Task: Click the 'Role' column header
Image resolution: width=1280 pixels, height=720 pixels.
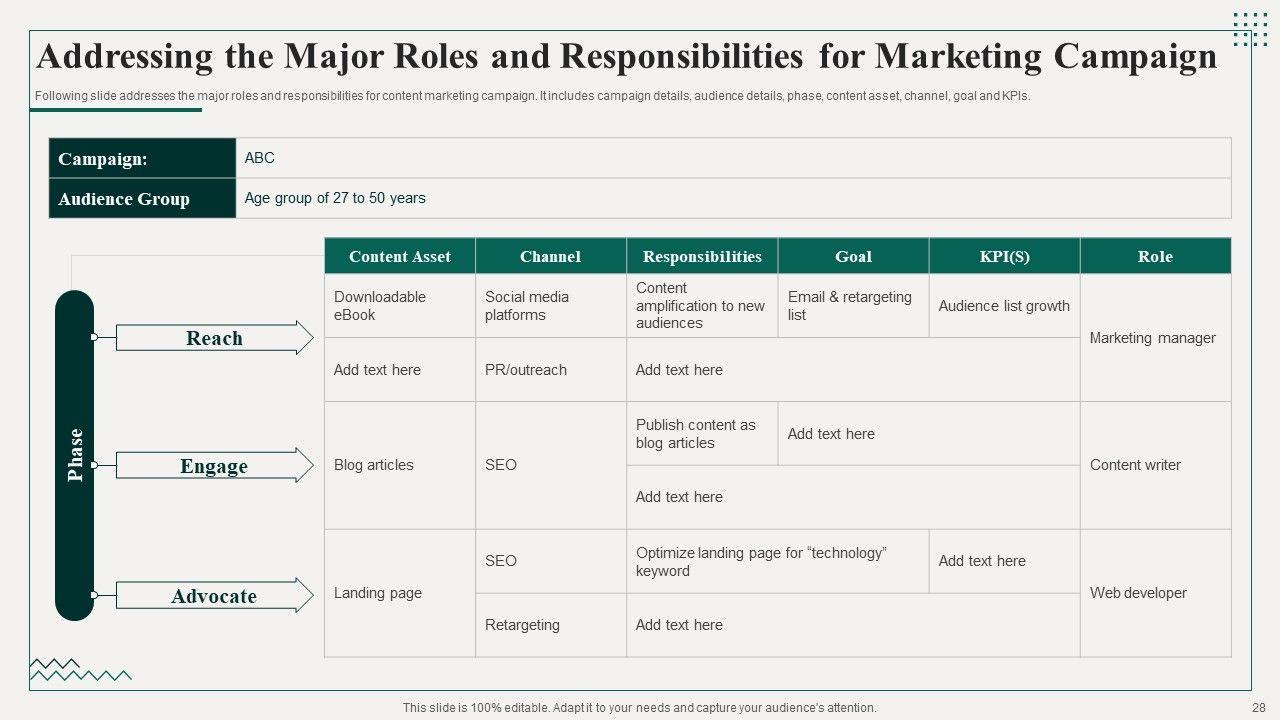Action: click(1155, 256)
